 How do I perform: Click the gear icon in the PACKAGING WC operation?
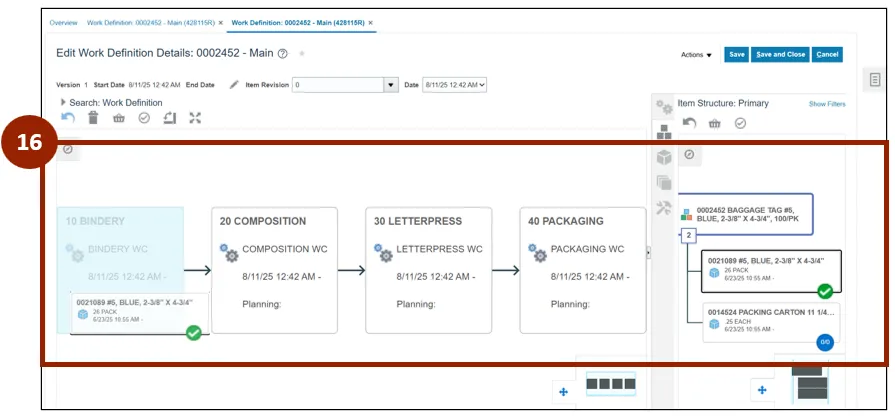tap(537, 253)
